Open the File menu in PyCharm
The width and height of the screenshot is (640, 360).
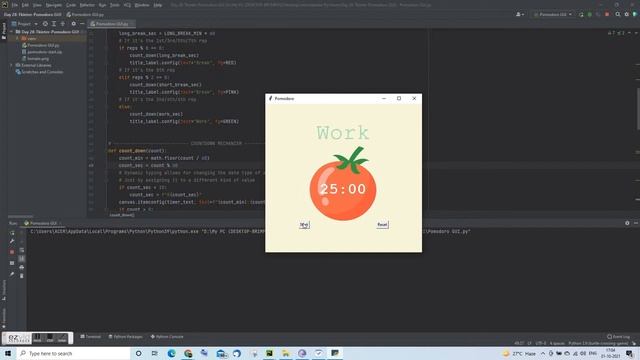tap(15, 5)
